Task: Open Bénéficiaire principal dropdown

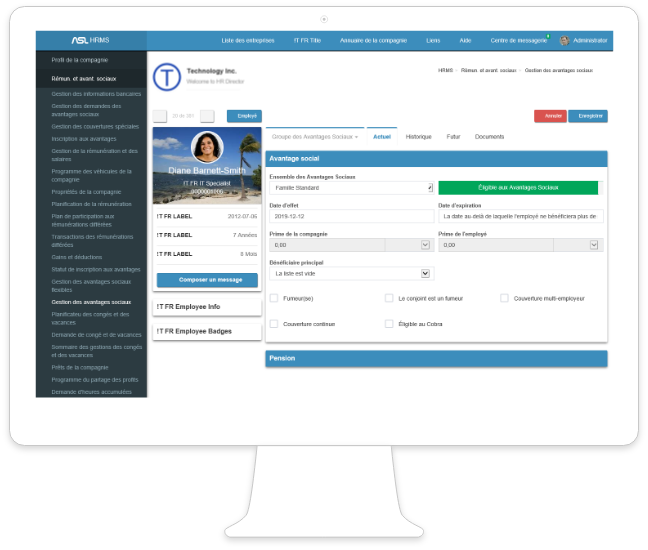Action: pyautogui.click(x=352, y=274)
